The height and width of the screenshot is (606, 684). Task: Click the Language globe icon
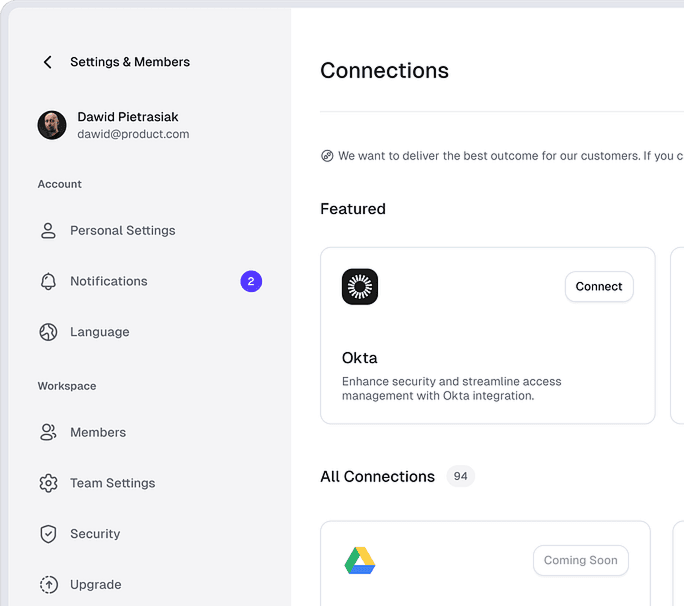pos(48,332)
